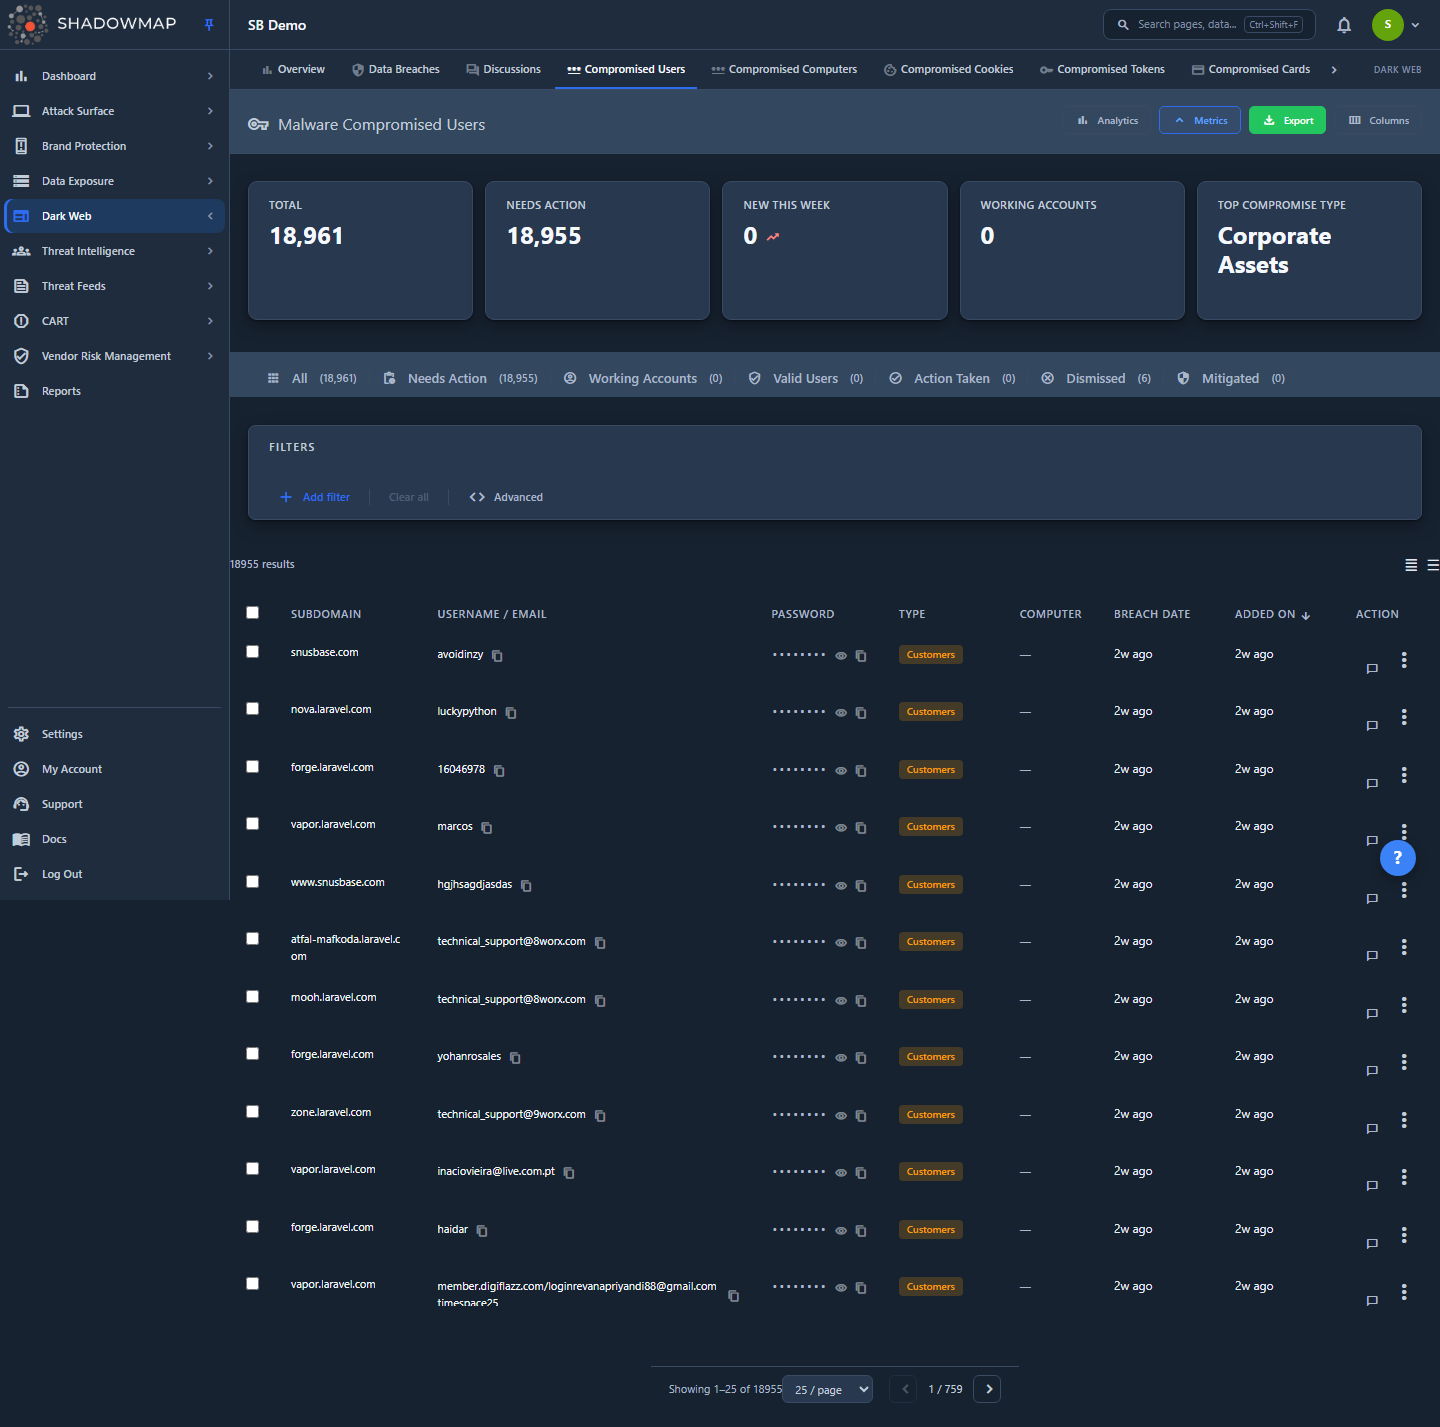The image size is (1440, 1427).
Task: Go to next results page
Action: 987,1389
